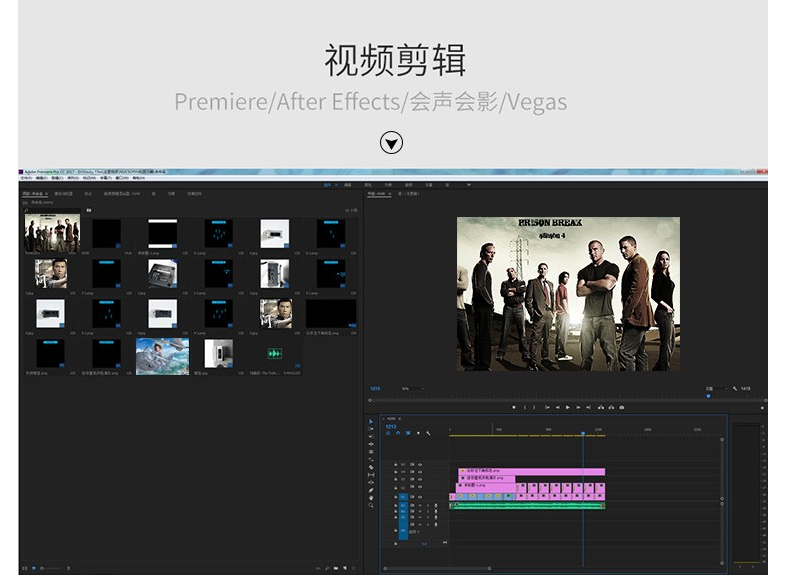Select the Track Select Backward tool

pyautogui.click(x=371, y=436)
